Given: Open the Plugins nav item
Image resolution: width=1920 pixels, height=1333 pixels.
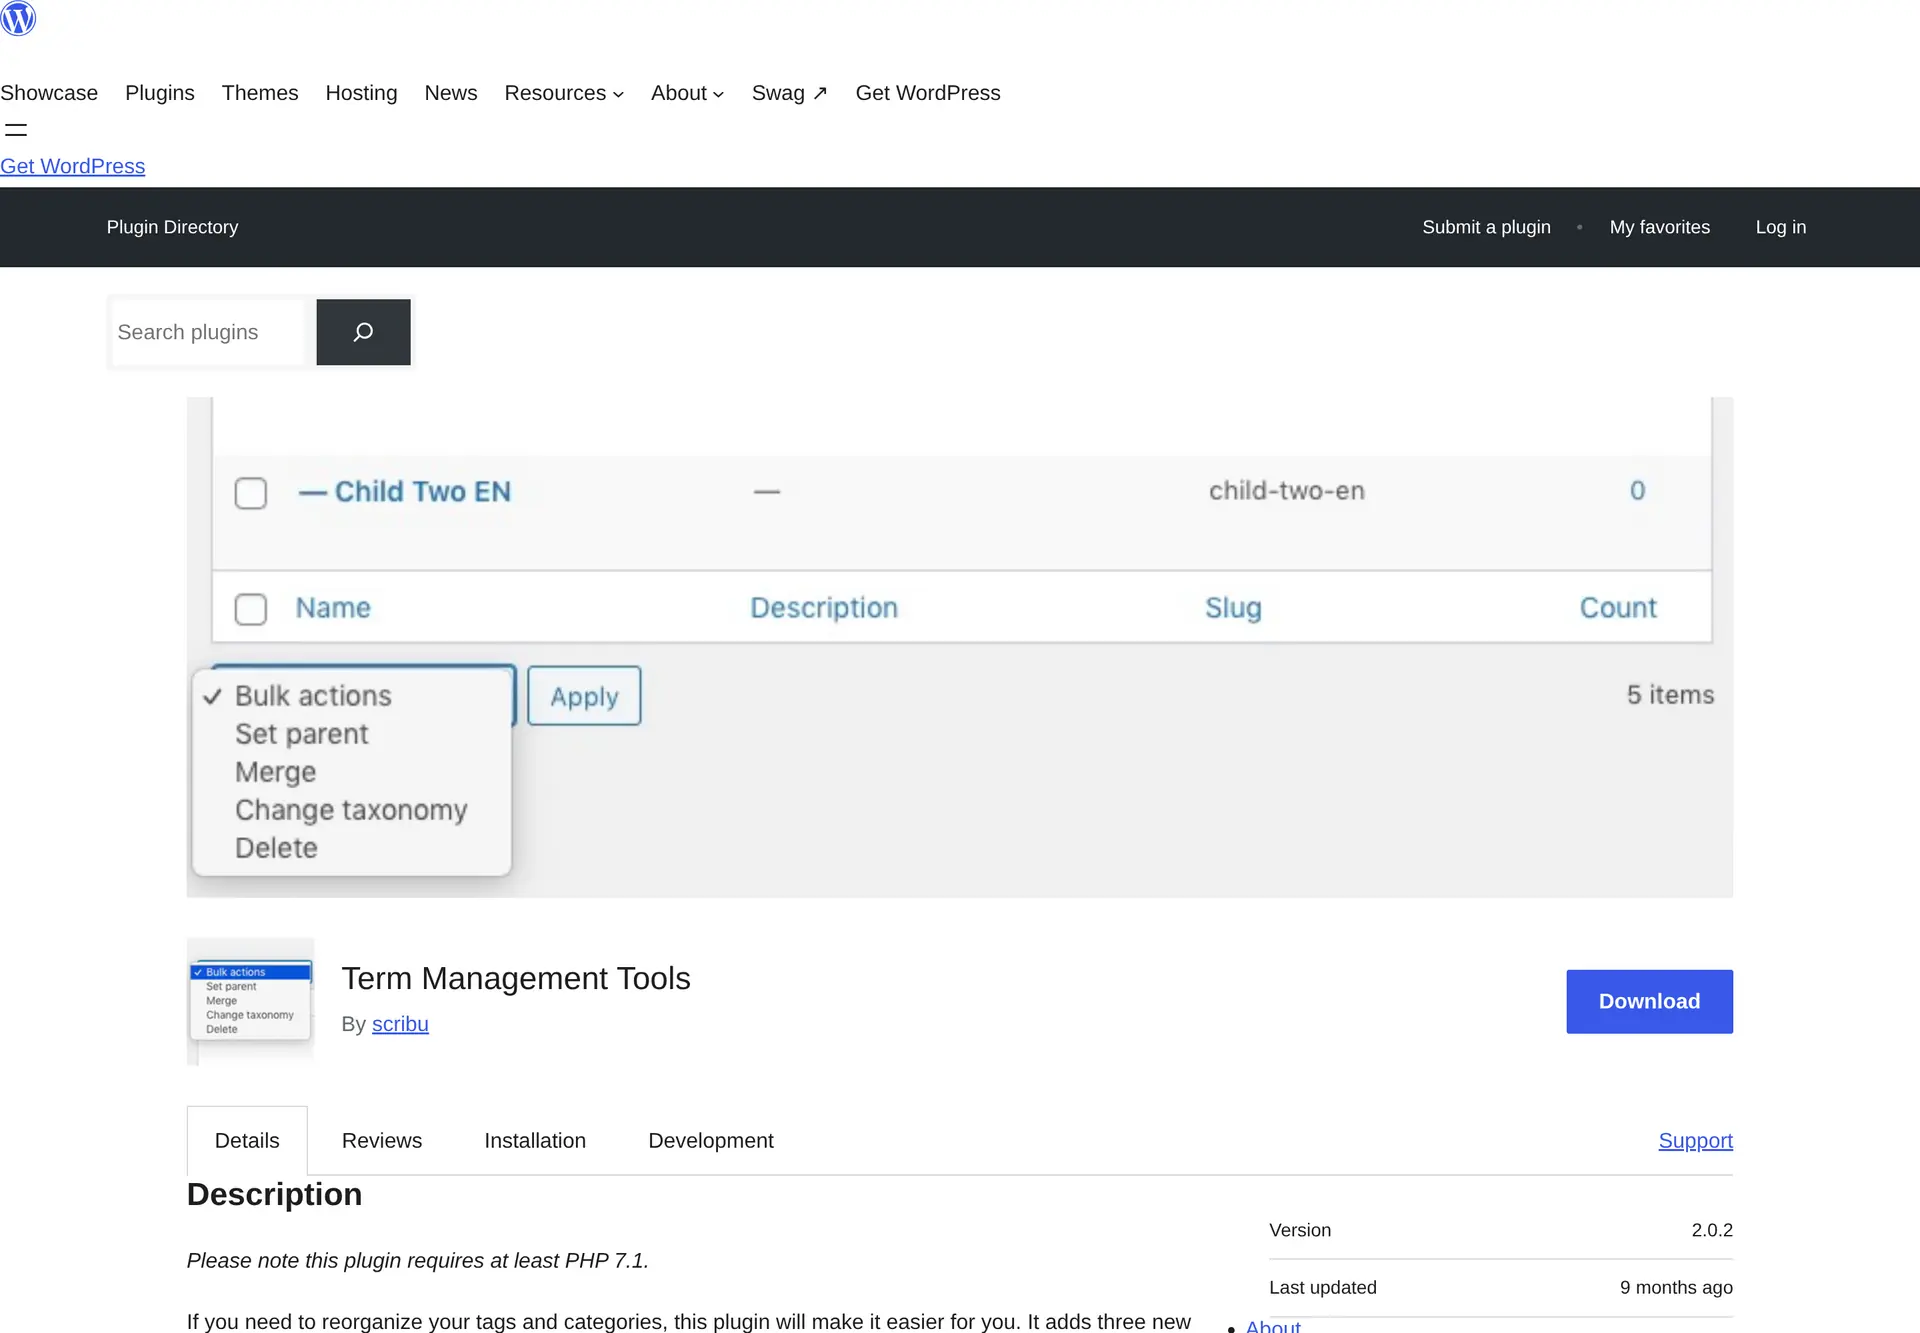Looking at the screenshot, I should coord(160,93).
